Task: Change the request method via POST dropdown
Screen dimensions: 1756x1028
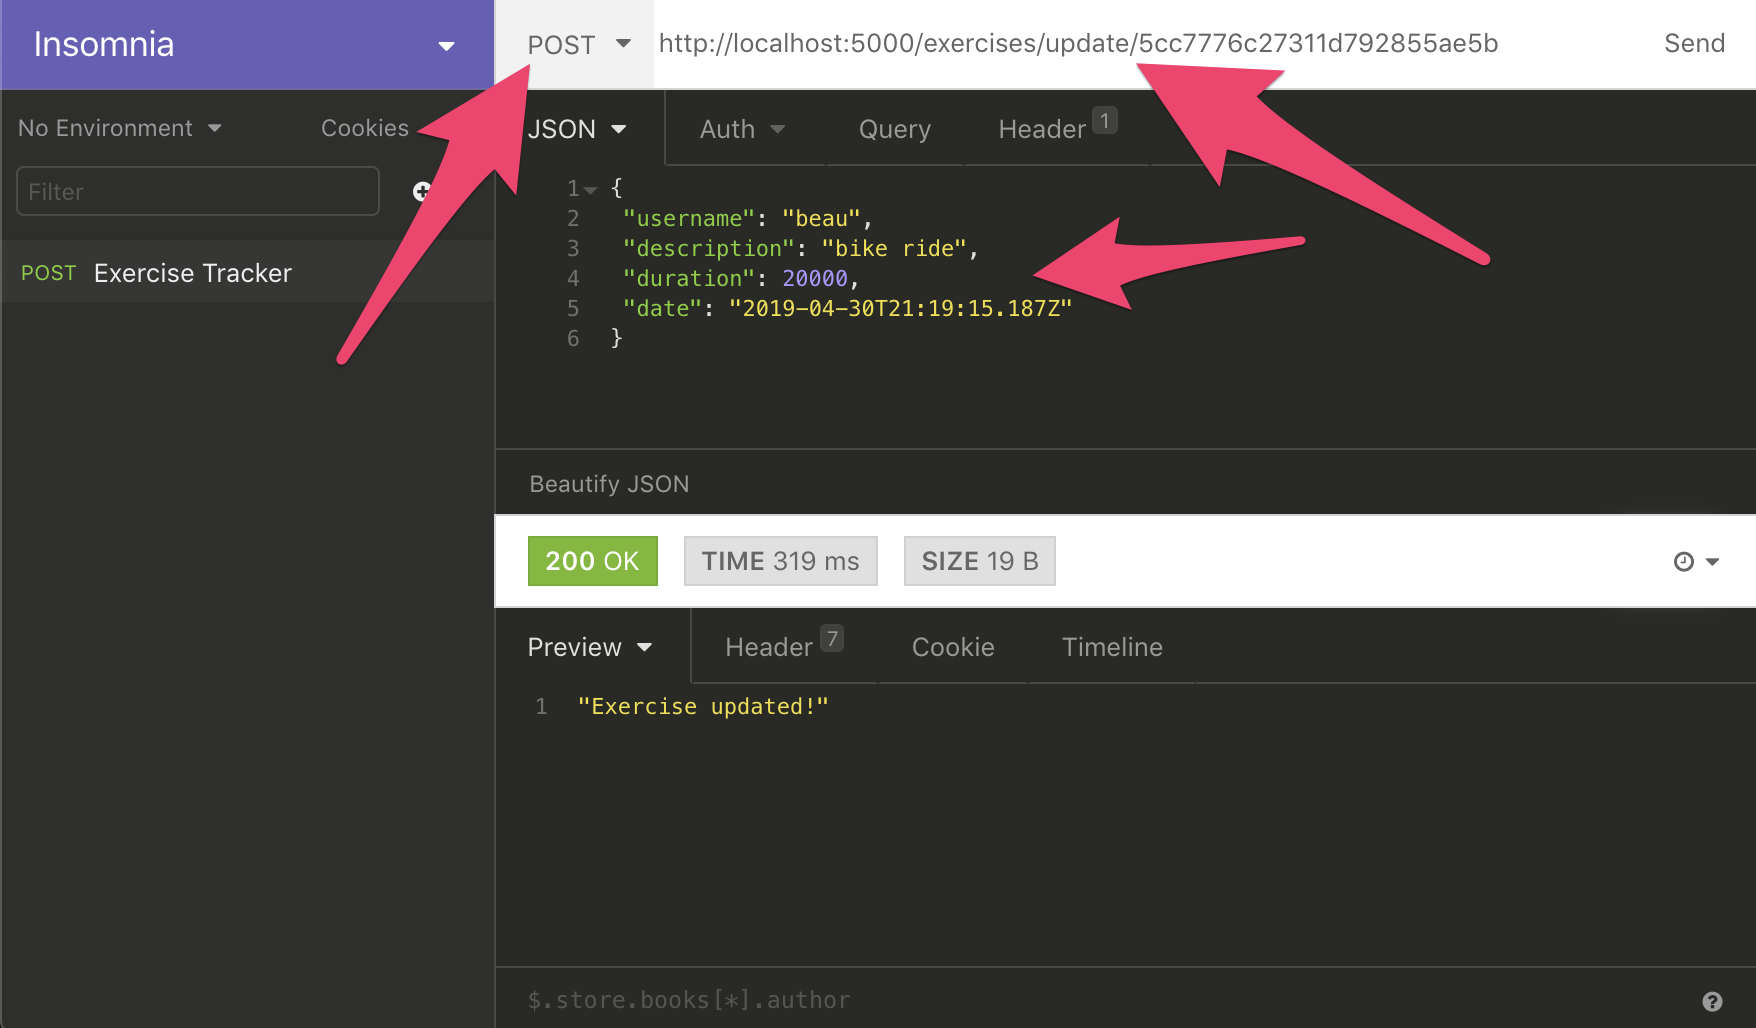Action: (x=577, y=44)
